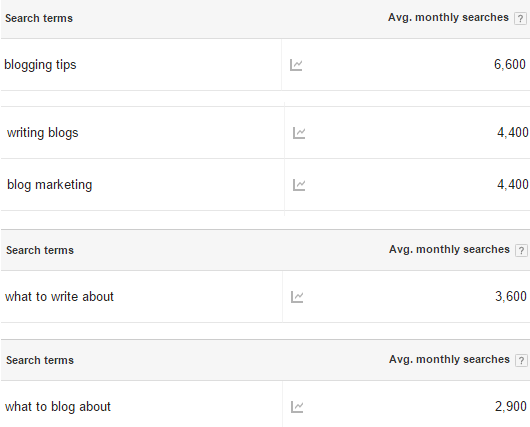530x427 pixels.
Task: Click the 2,900 monthly searches value
Action: (511, 406)
